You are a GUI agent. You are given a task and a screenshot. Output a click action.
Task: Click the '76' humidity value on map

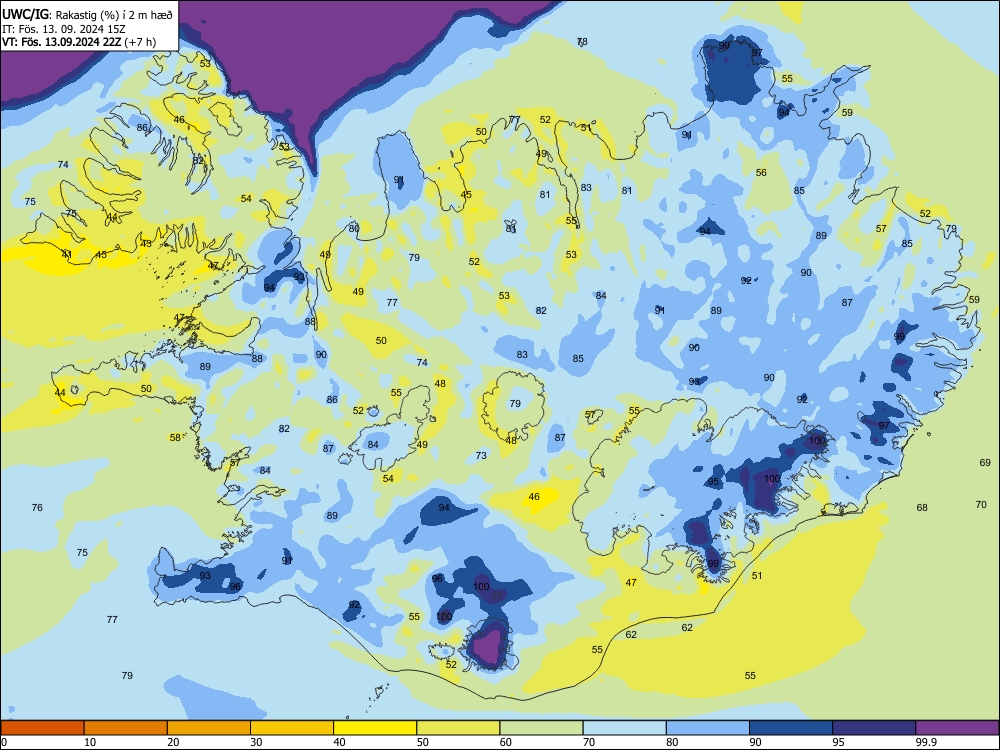coord(37,508)
